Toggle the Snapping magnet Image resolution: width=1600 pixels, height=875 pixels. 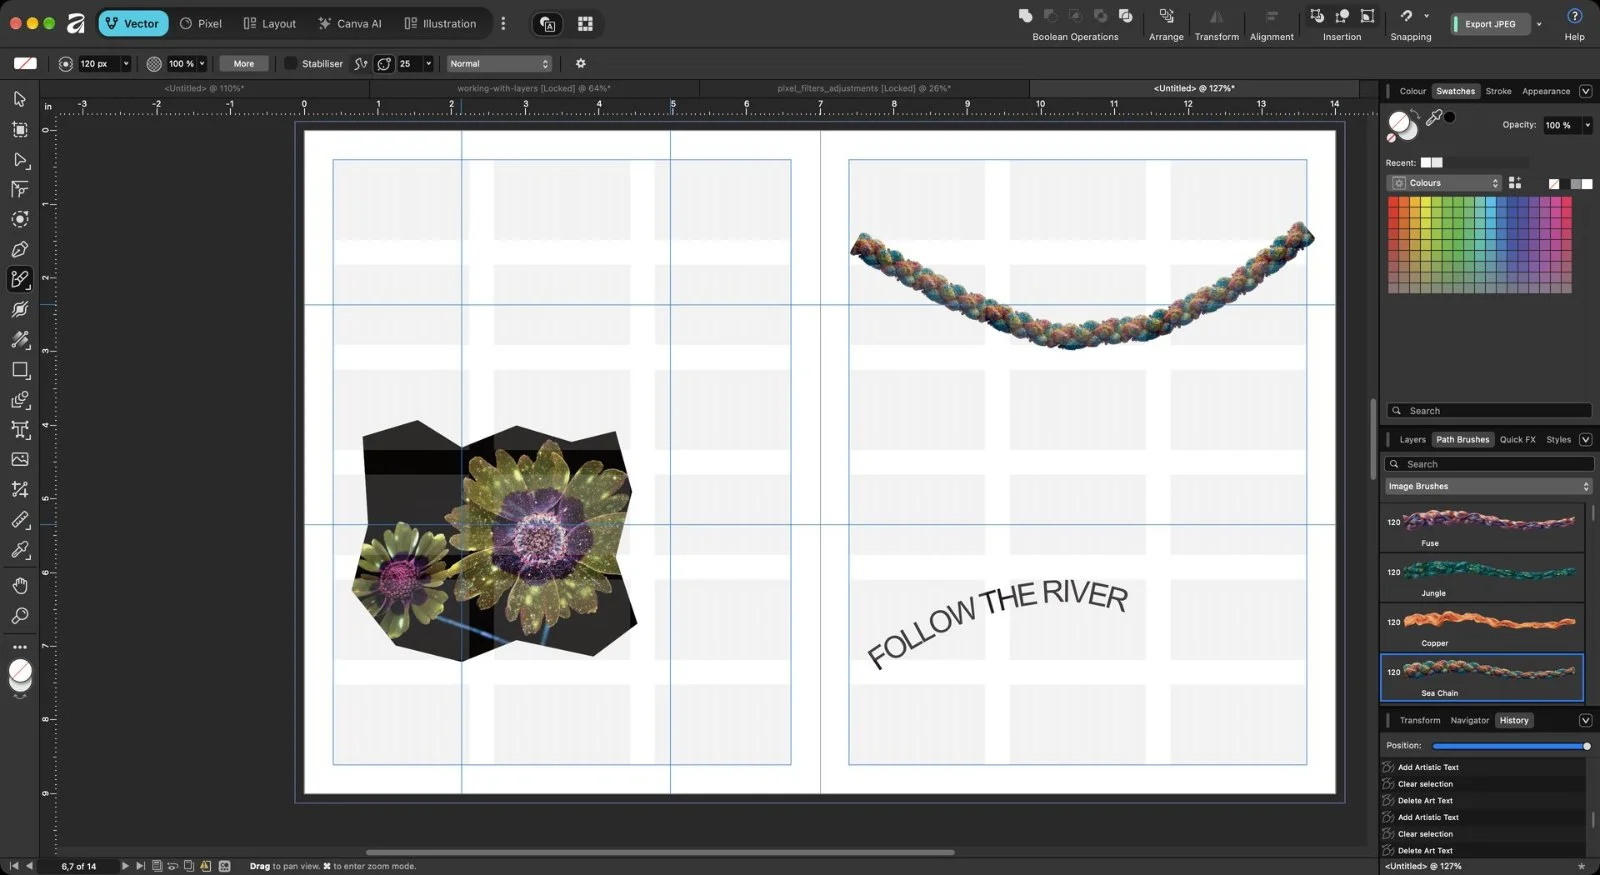[x=1406, y=16]
